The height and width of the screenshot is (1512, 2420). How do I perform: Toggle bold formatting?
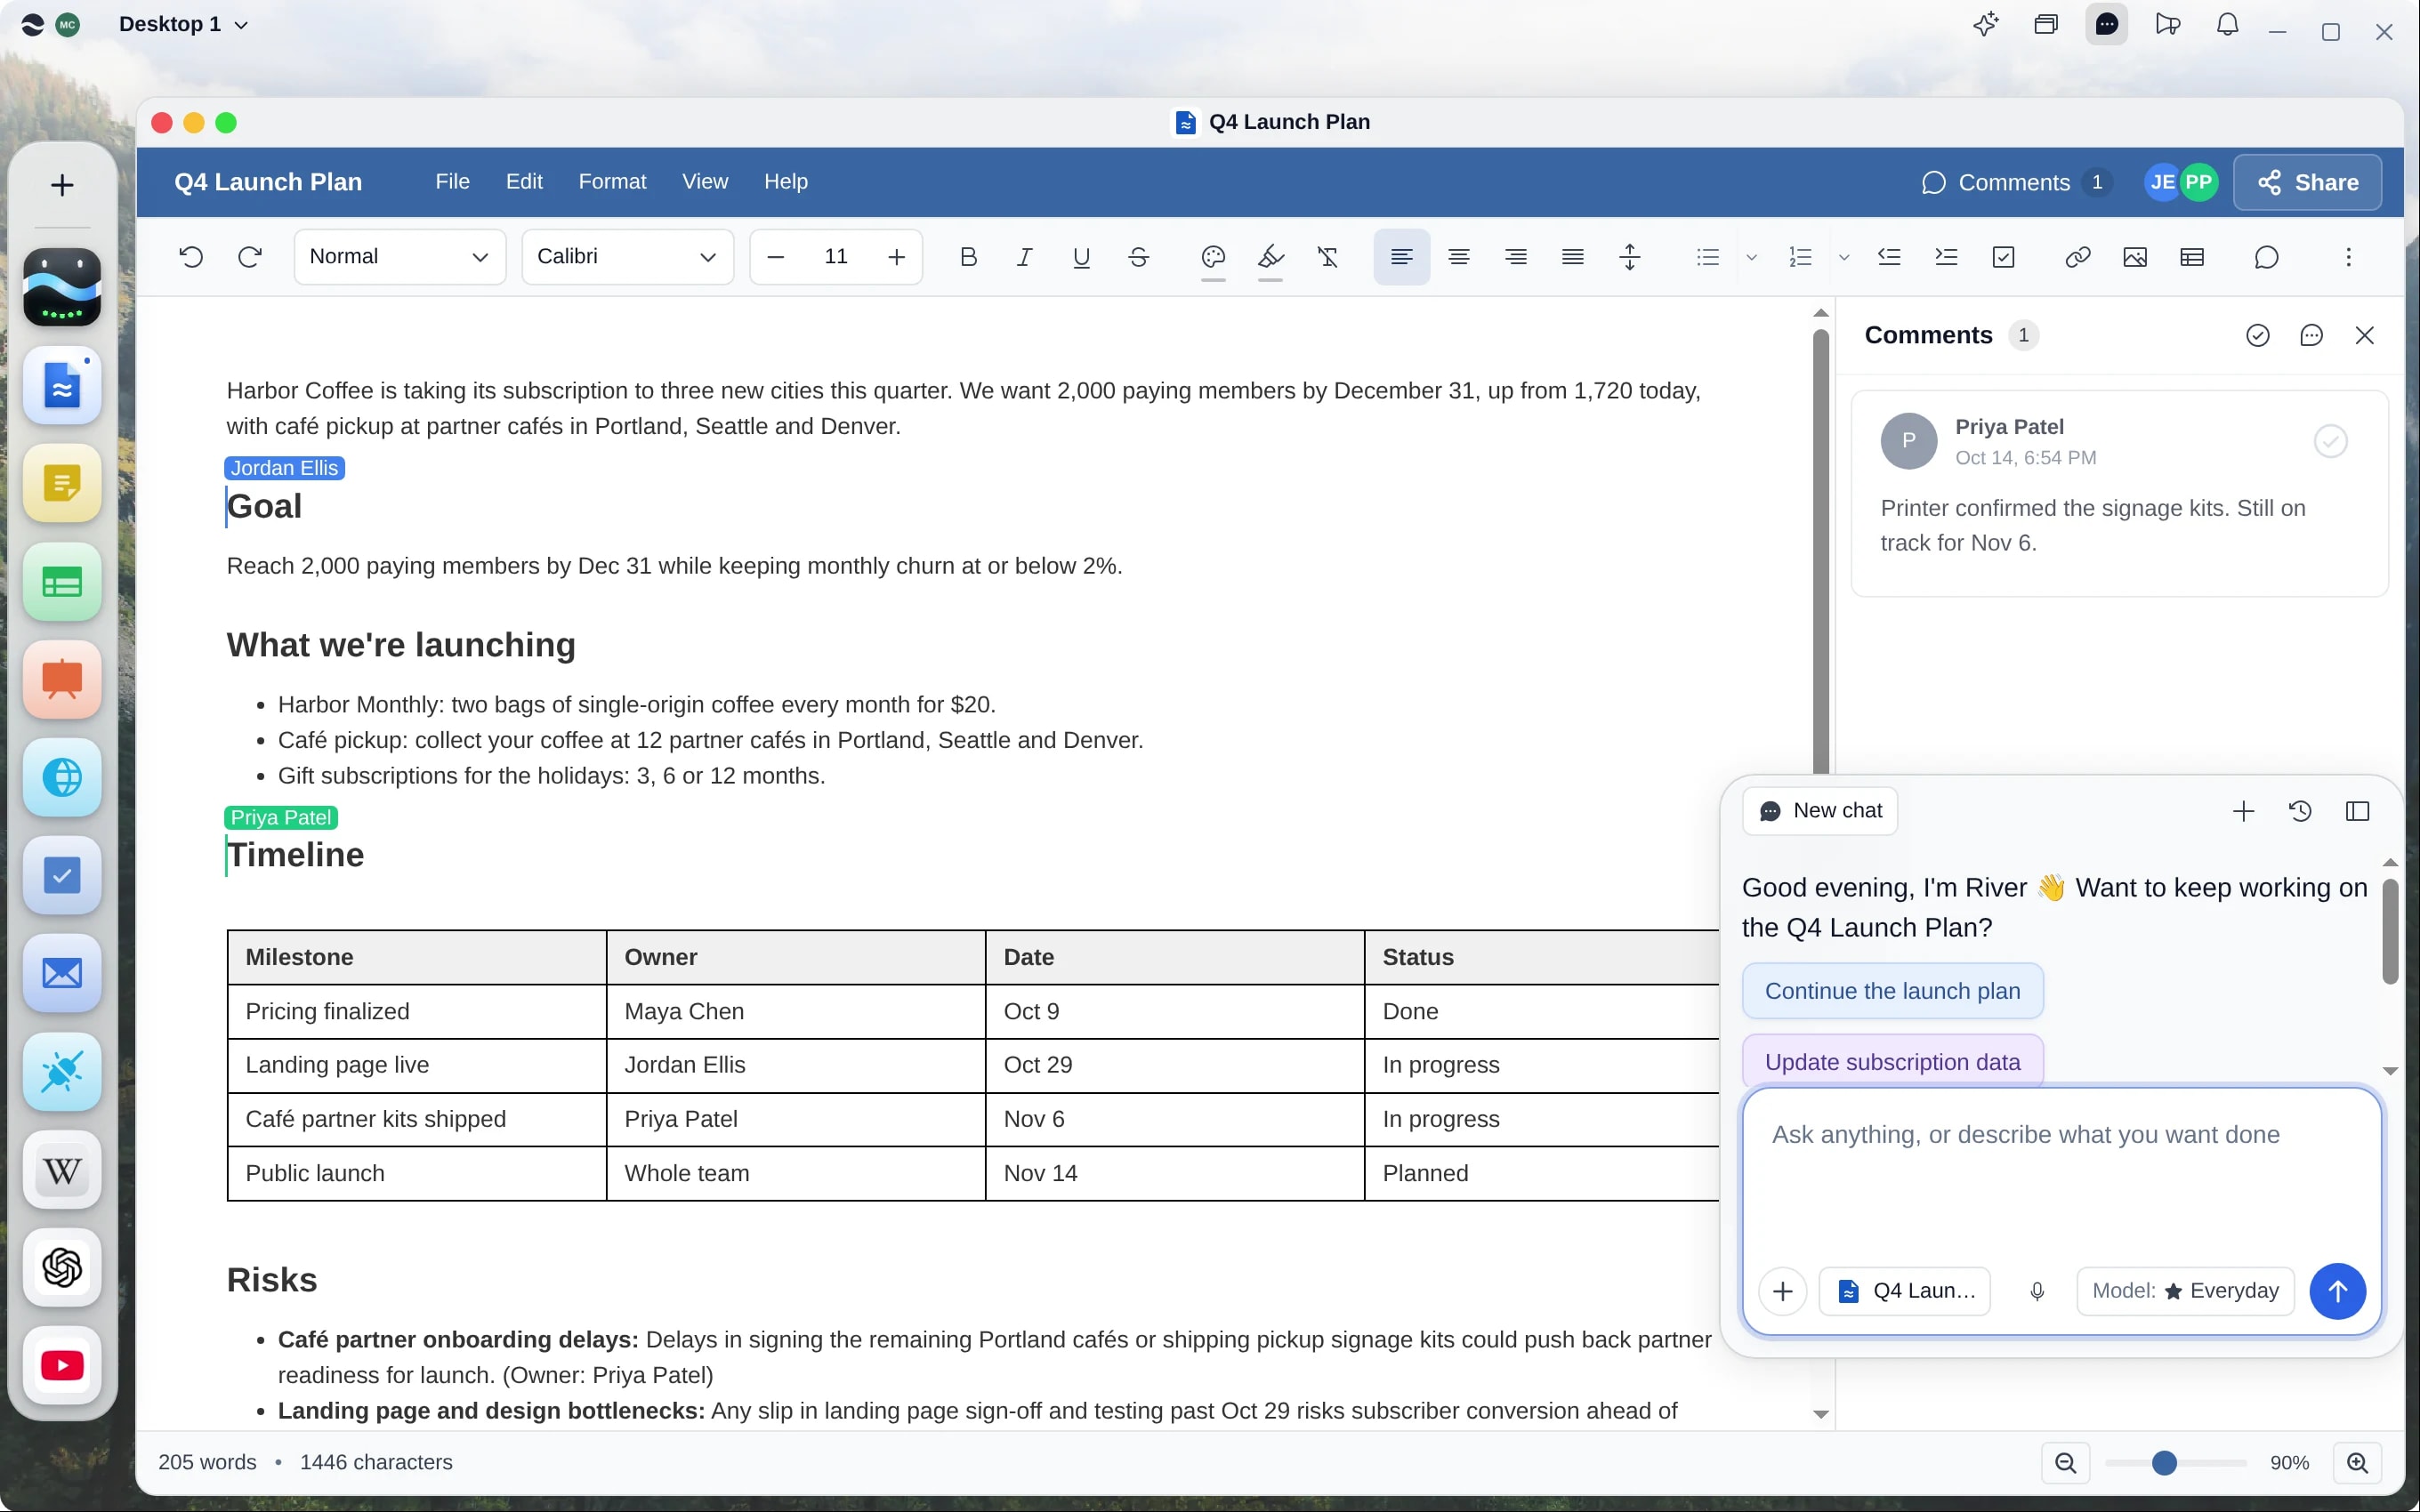967,257
